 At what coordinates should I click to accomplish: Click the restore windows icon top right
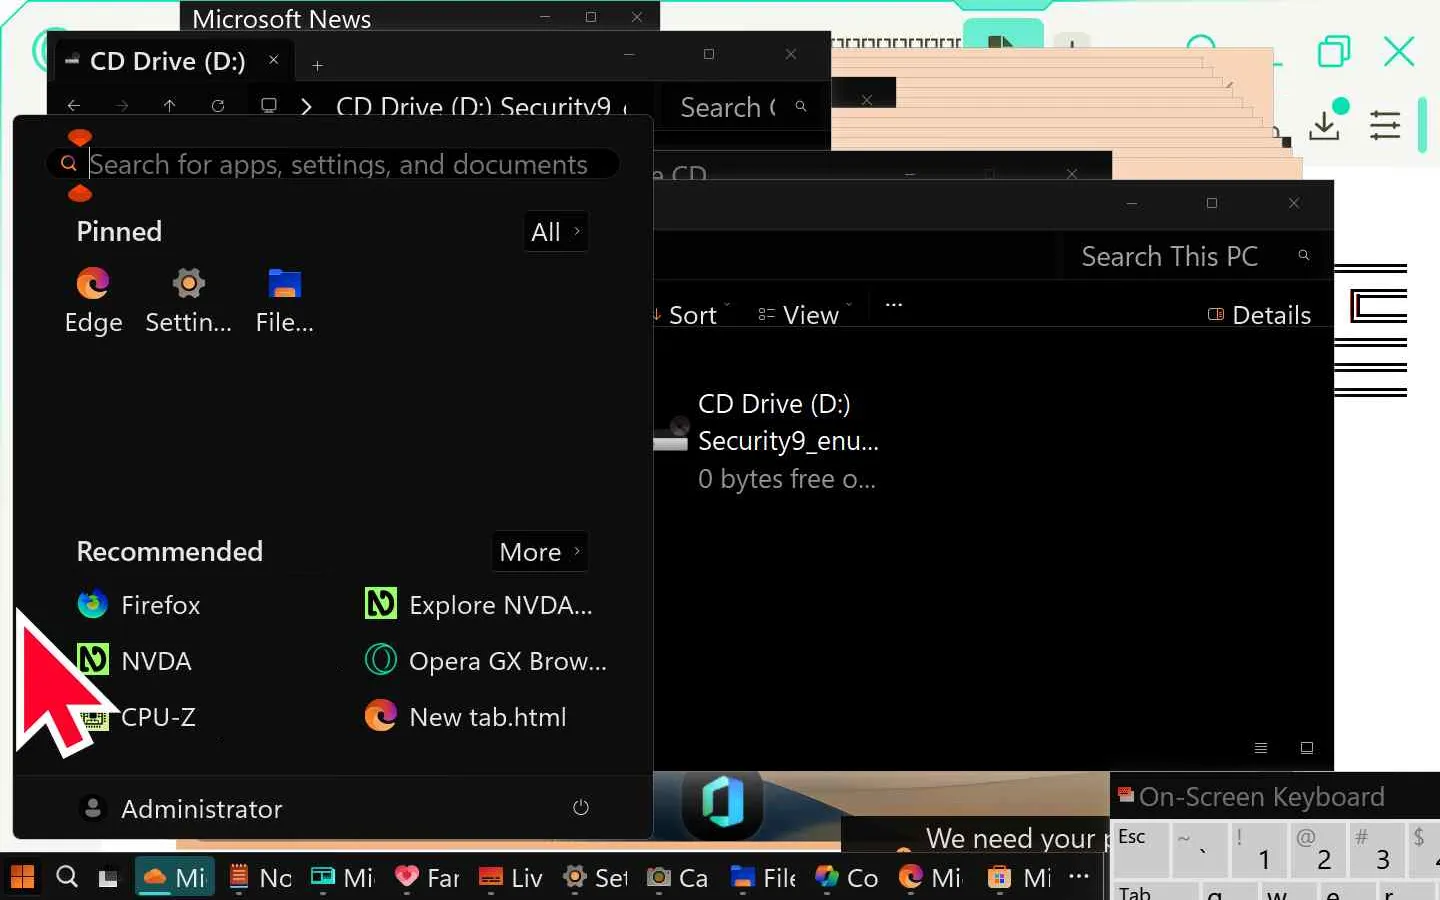coord(1334,51)
